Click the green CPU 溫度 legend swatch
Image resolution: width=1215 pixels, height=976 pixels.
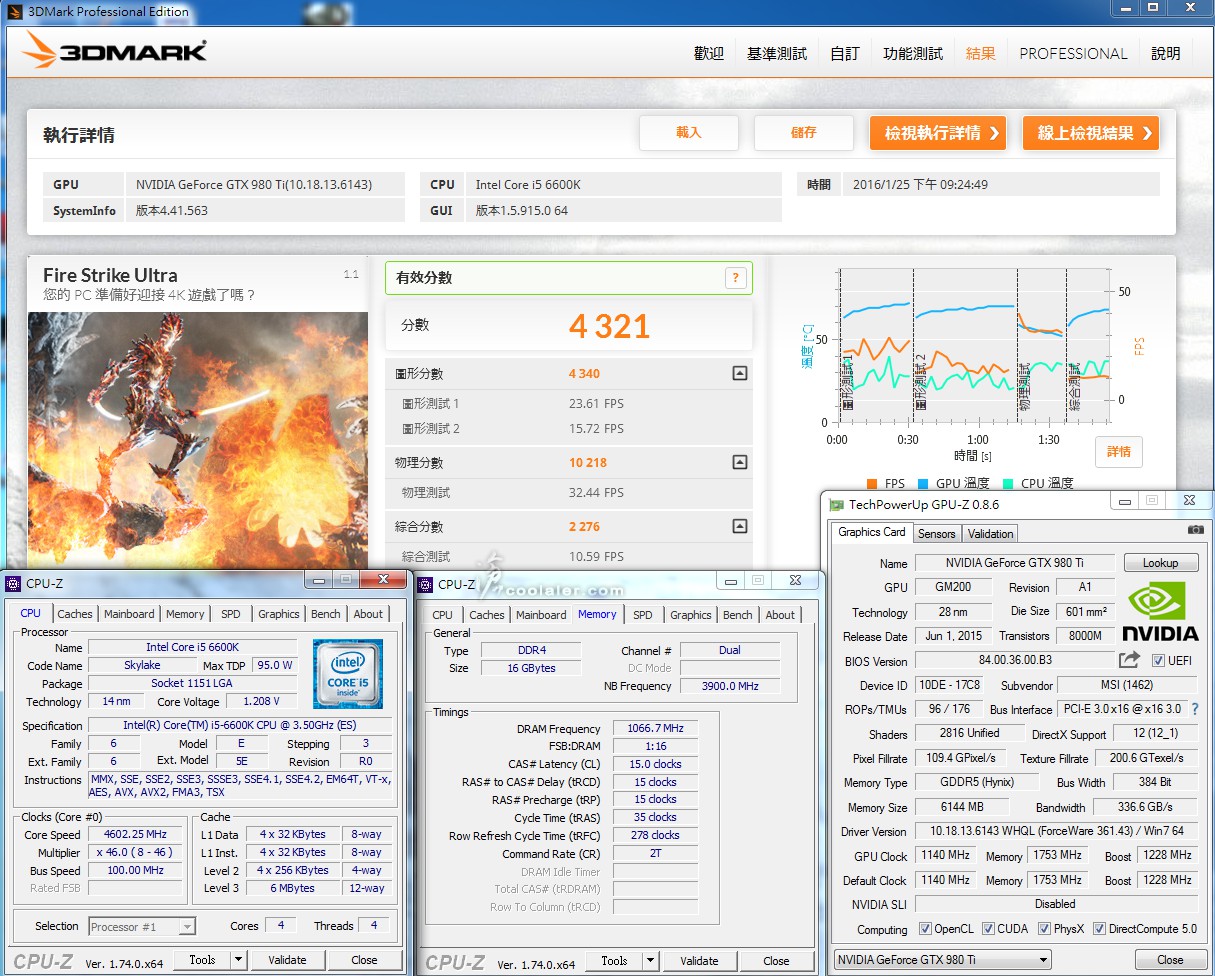click(x=1007, y=484)
